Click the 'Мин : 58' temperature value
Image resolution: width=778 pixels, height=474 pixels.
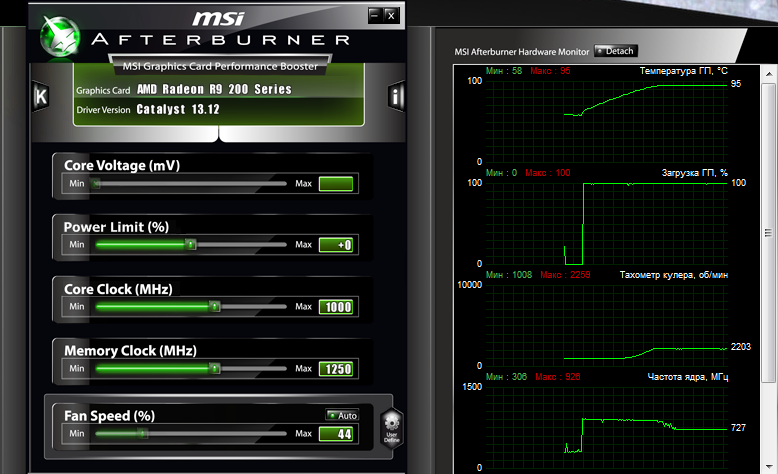point(504,71)
